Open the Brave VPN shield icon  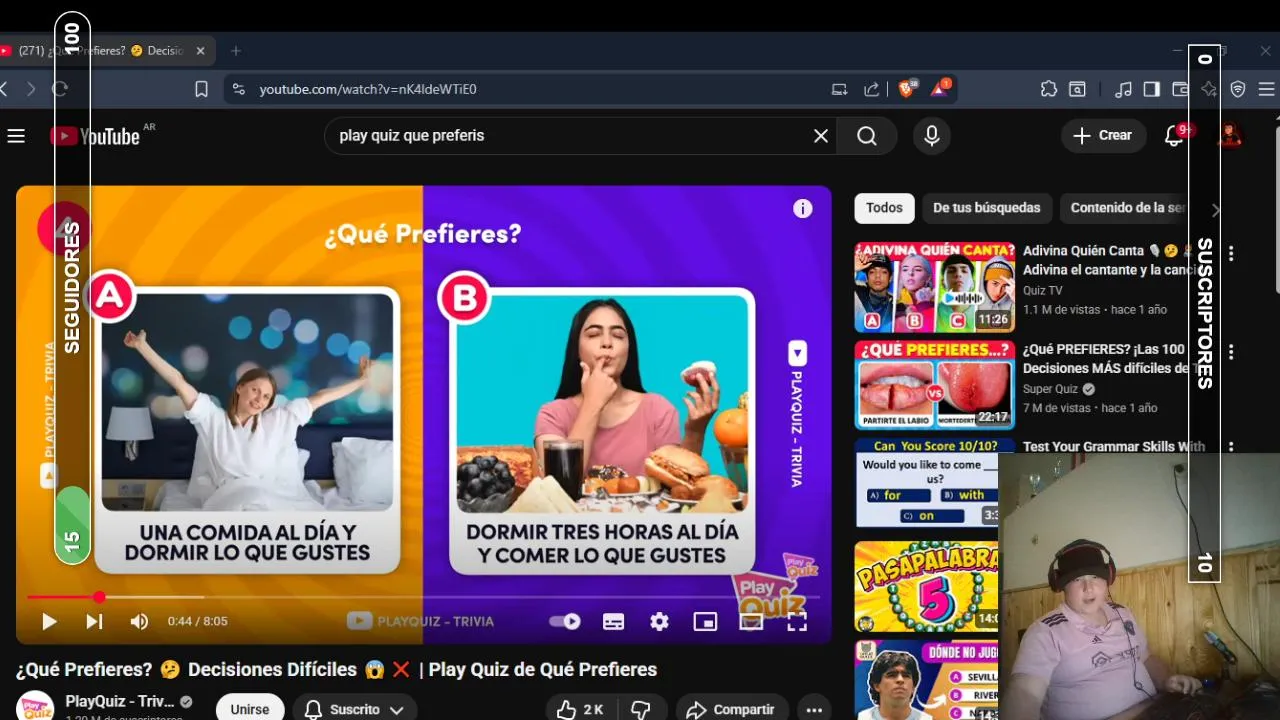click(1238, 89)
